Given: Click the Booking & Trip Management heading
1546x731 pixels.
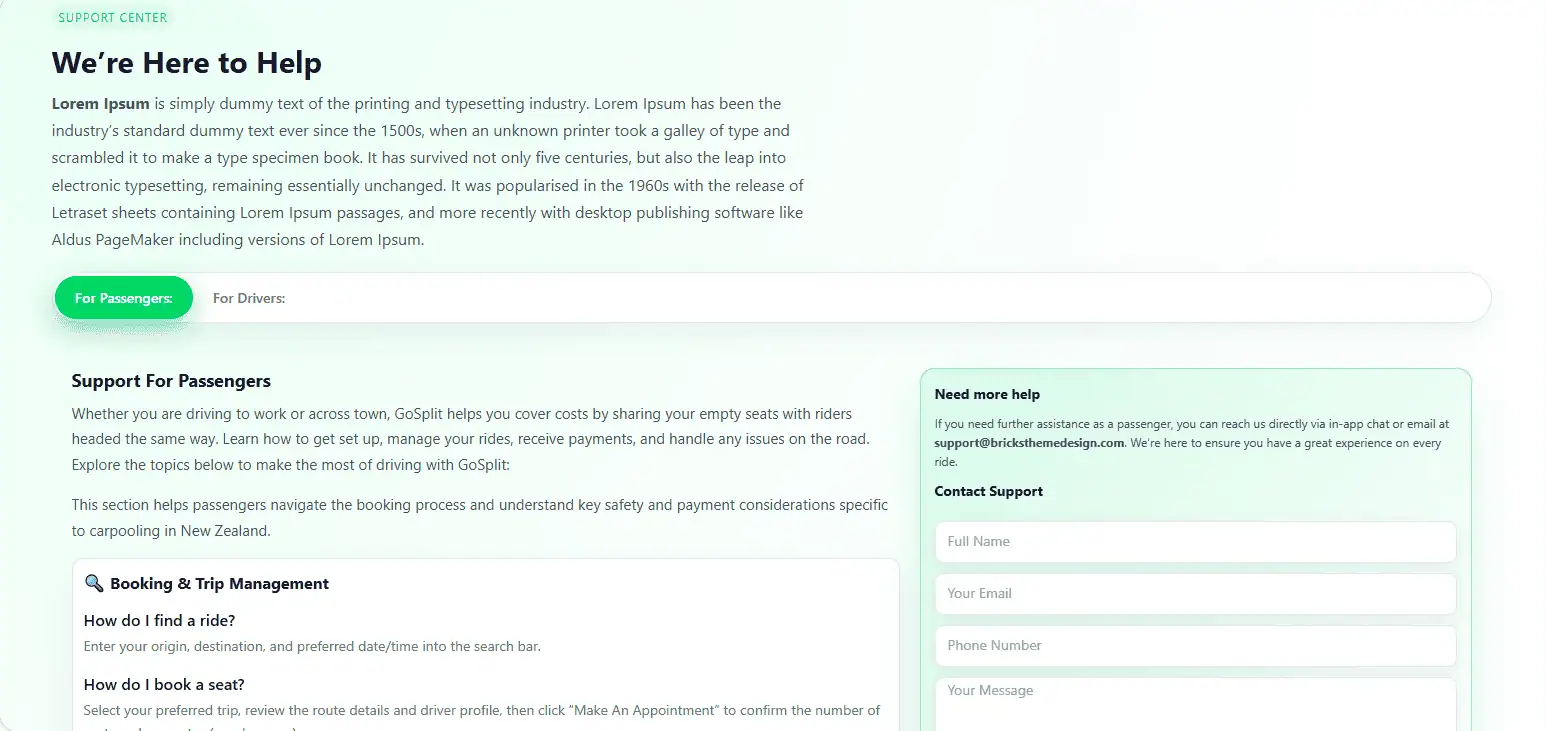Looking at the screenshot, I should 219,584.
